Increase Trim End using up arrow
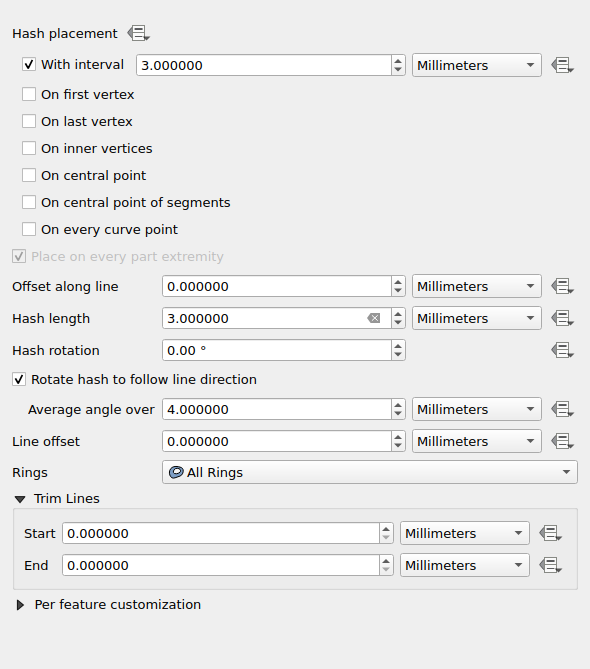 pyautogui.click(x=386, y=561)
